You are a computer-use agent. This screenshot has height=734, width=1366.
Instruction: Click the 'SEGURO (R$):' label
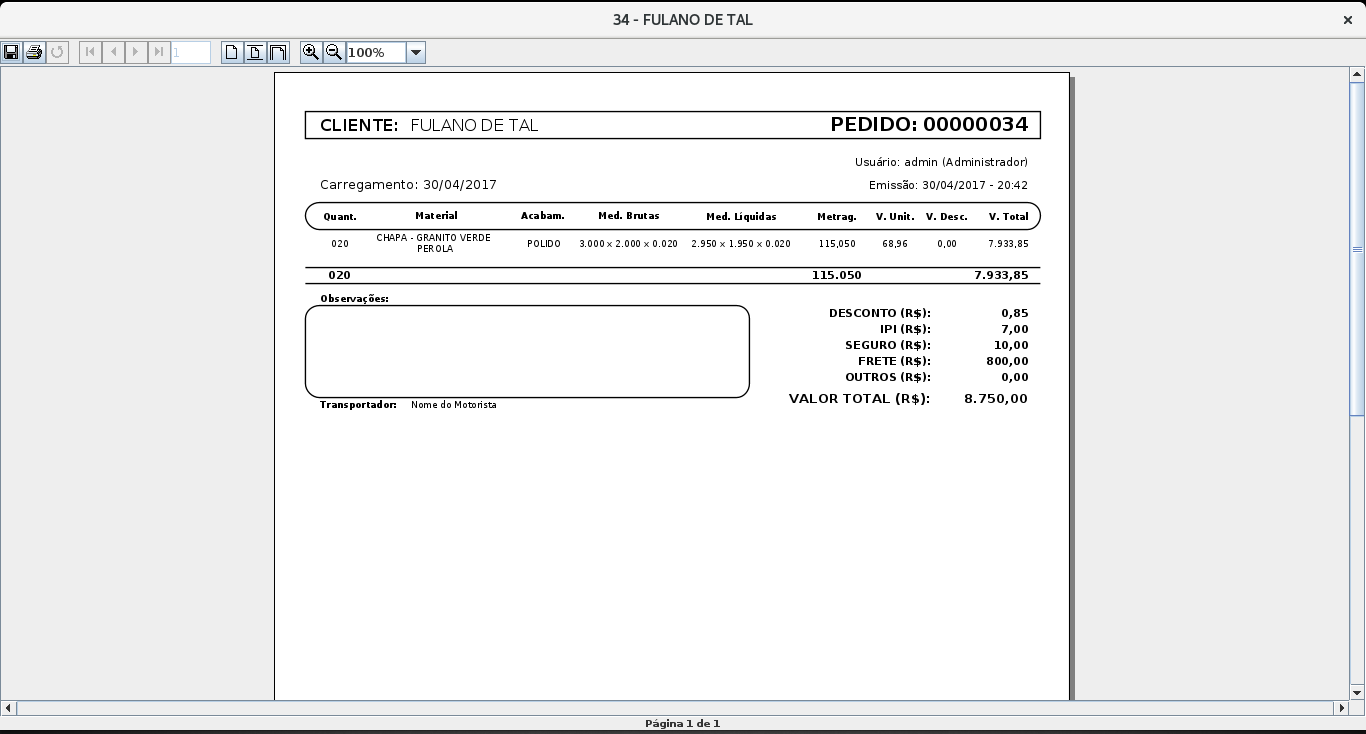point(887,345)
